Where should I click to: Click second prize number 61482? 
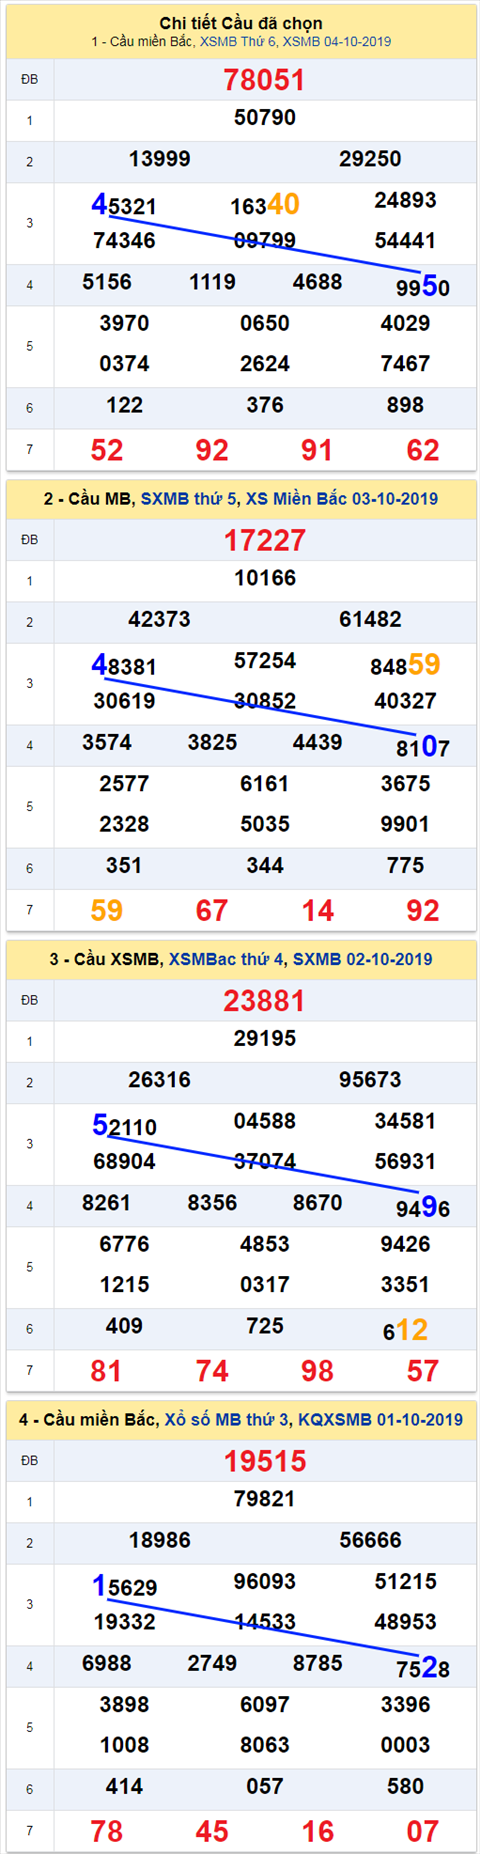[370, 619]
